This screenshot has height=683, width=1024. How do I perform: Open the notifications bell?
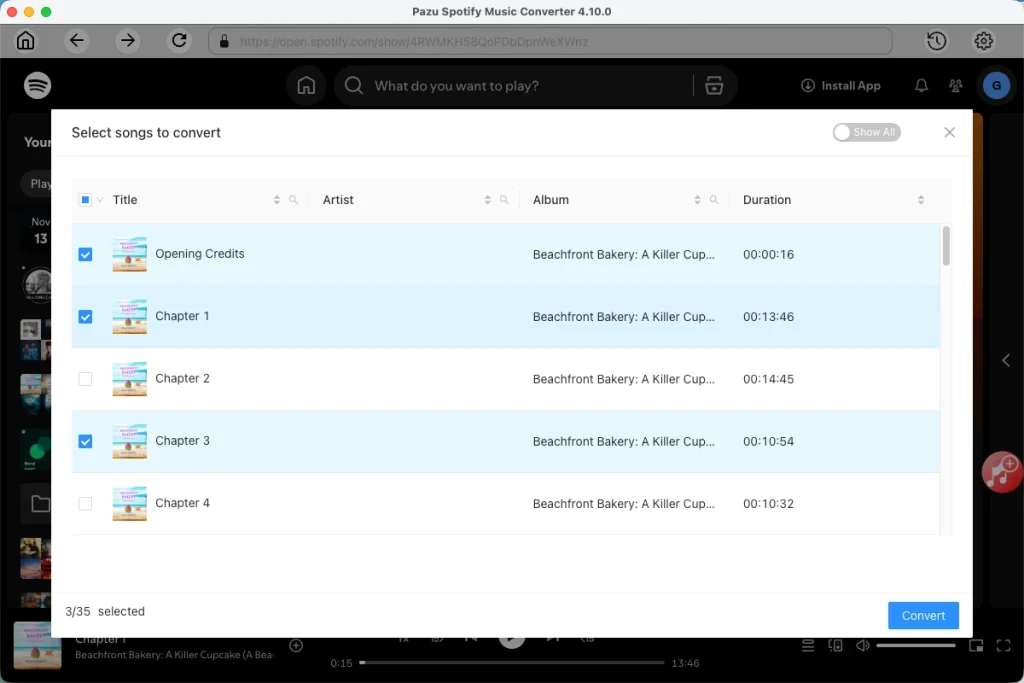click(921, 86)
